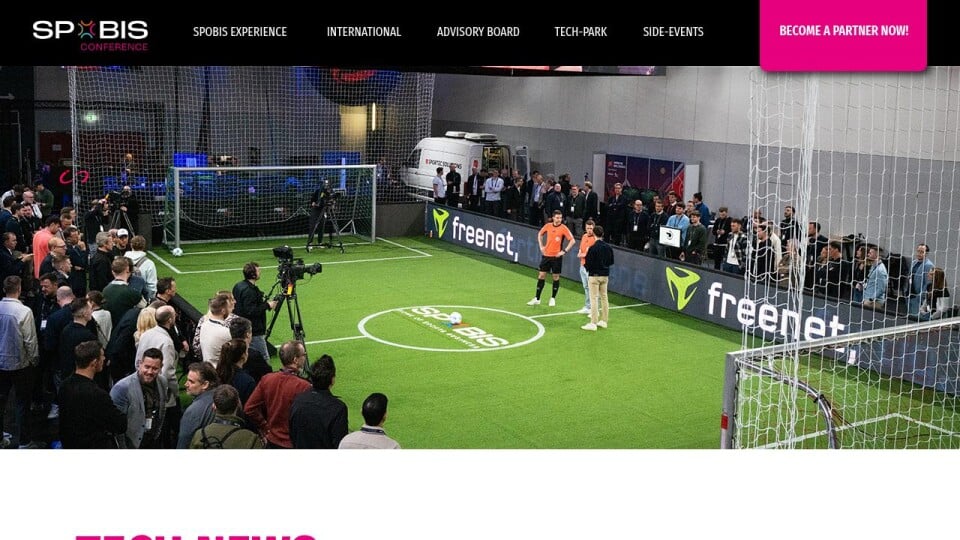Open the SPOBIS Experience menu item
This screenshot has width=960, height=540.
(x=240, y=32)
